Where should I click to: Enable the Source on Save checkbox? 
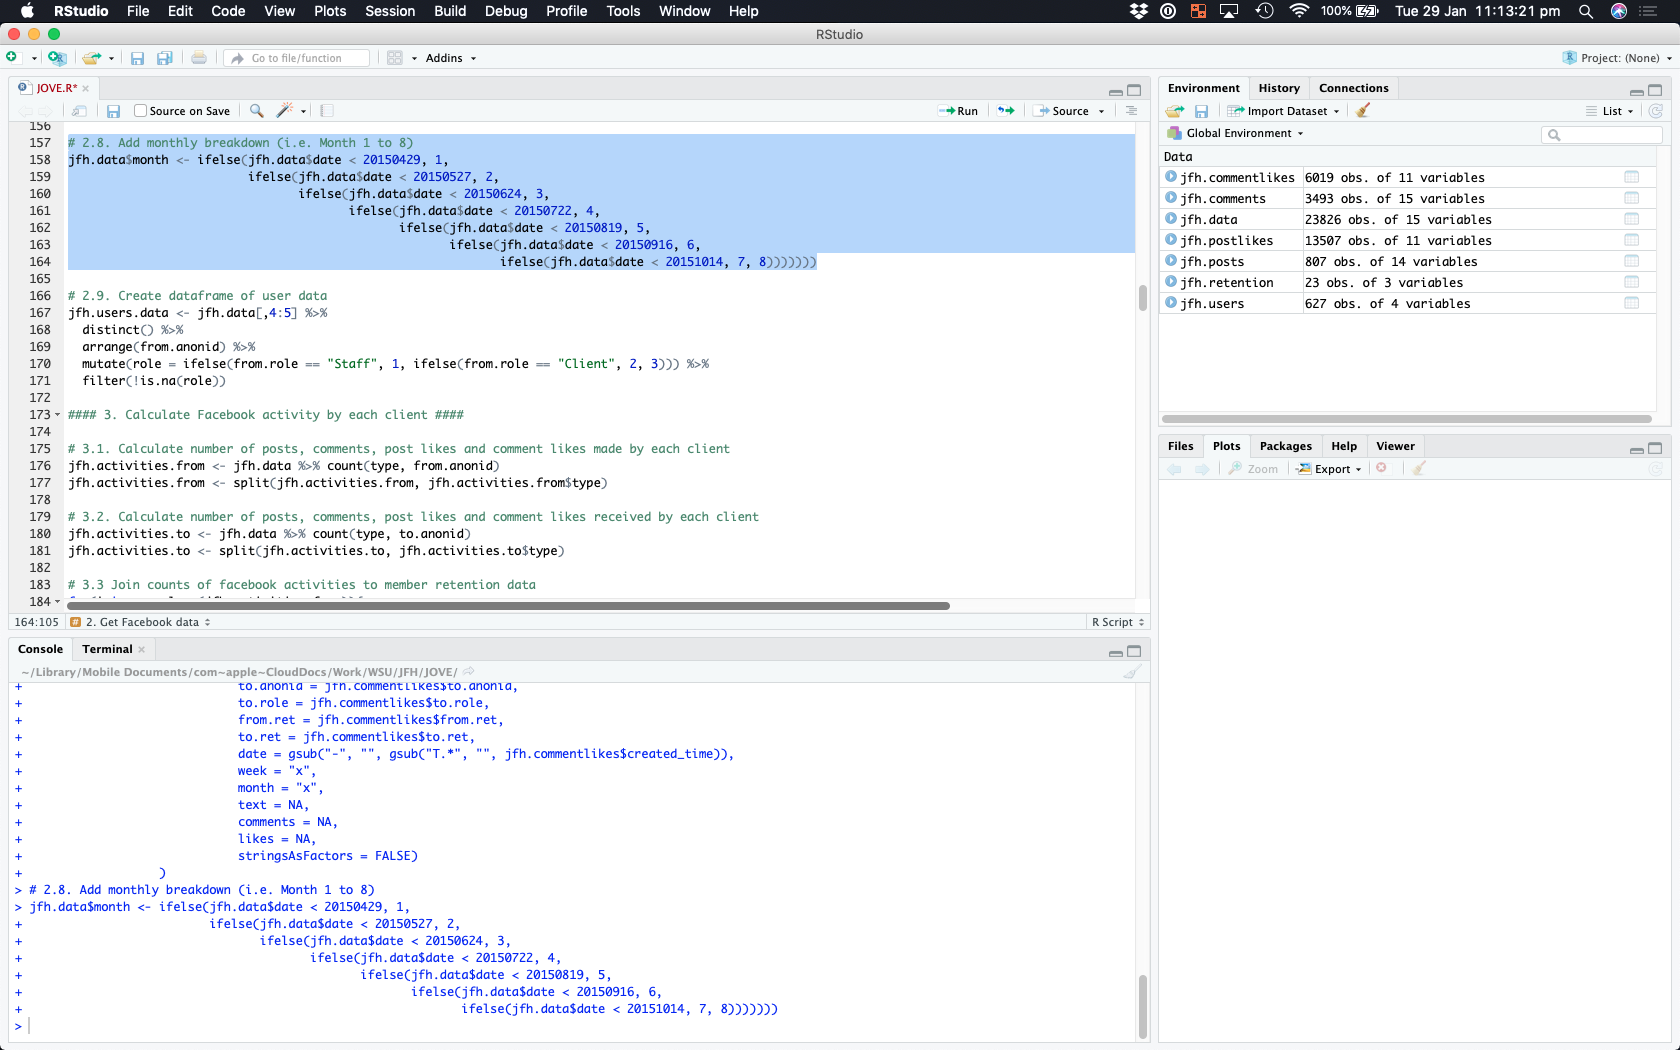coord(141,111)
